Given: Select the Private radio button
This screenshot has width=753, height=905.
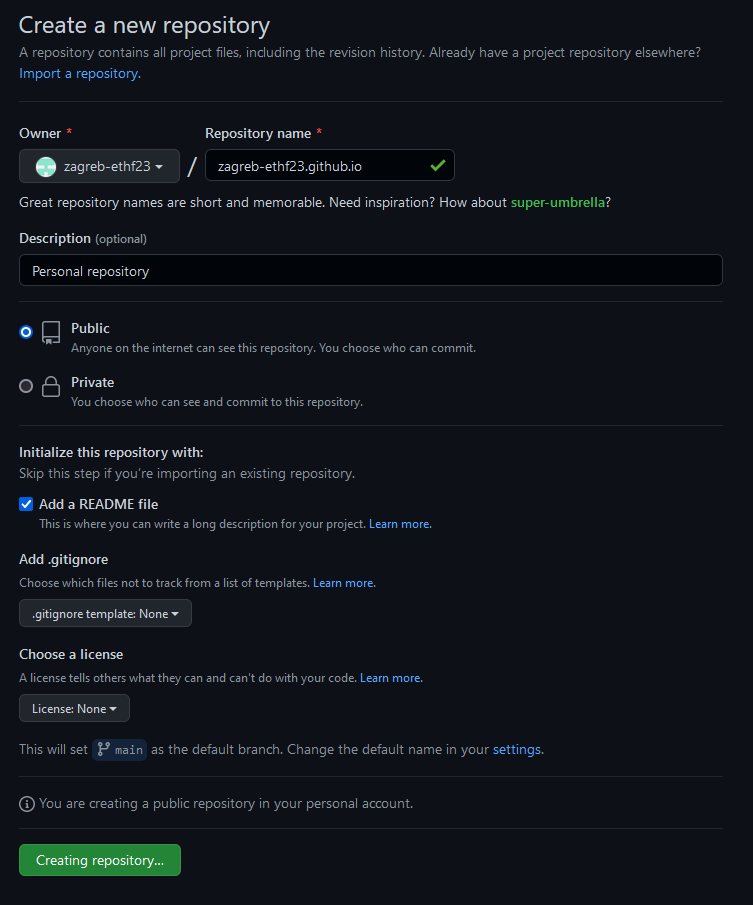Looking at the screenshot, I should 26,386.
